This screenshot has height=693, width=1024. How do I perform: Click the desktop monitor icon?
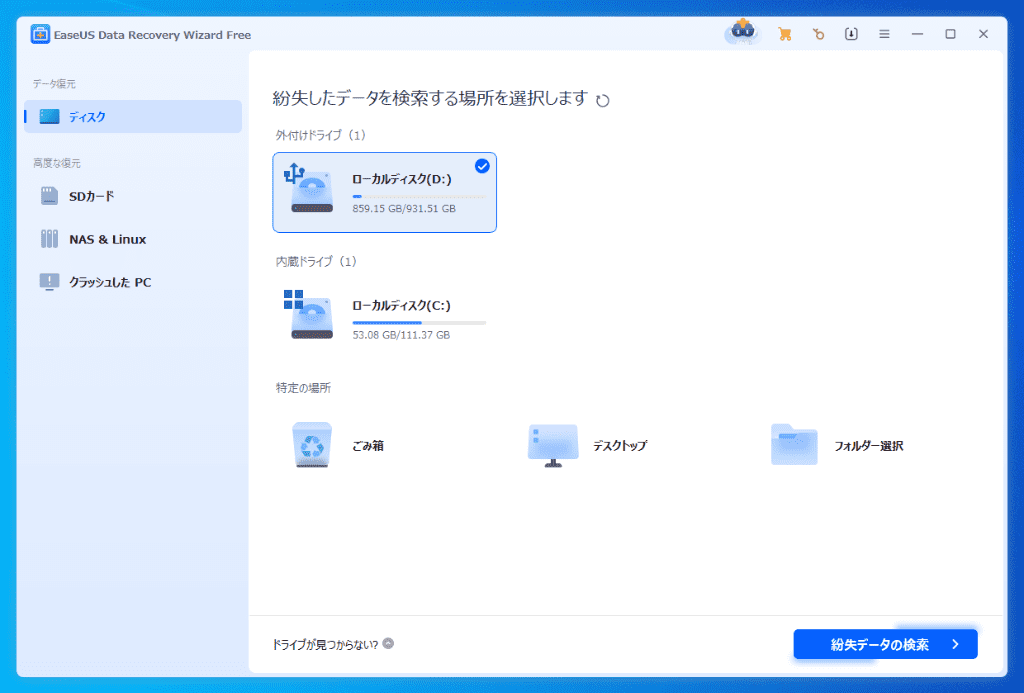coord(552,445)
